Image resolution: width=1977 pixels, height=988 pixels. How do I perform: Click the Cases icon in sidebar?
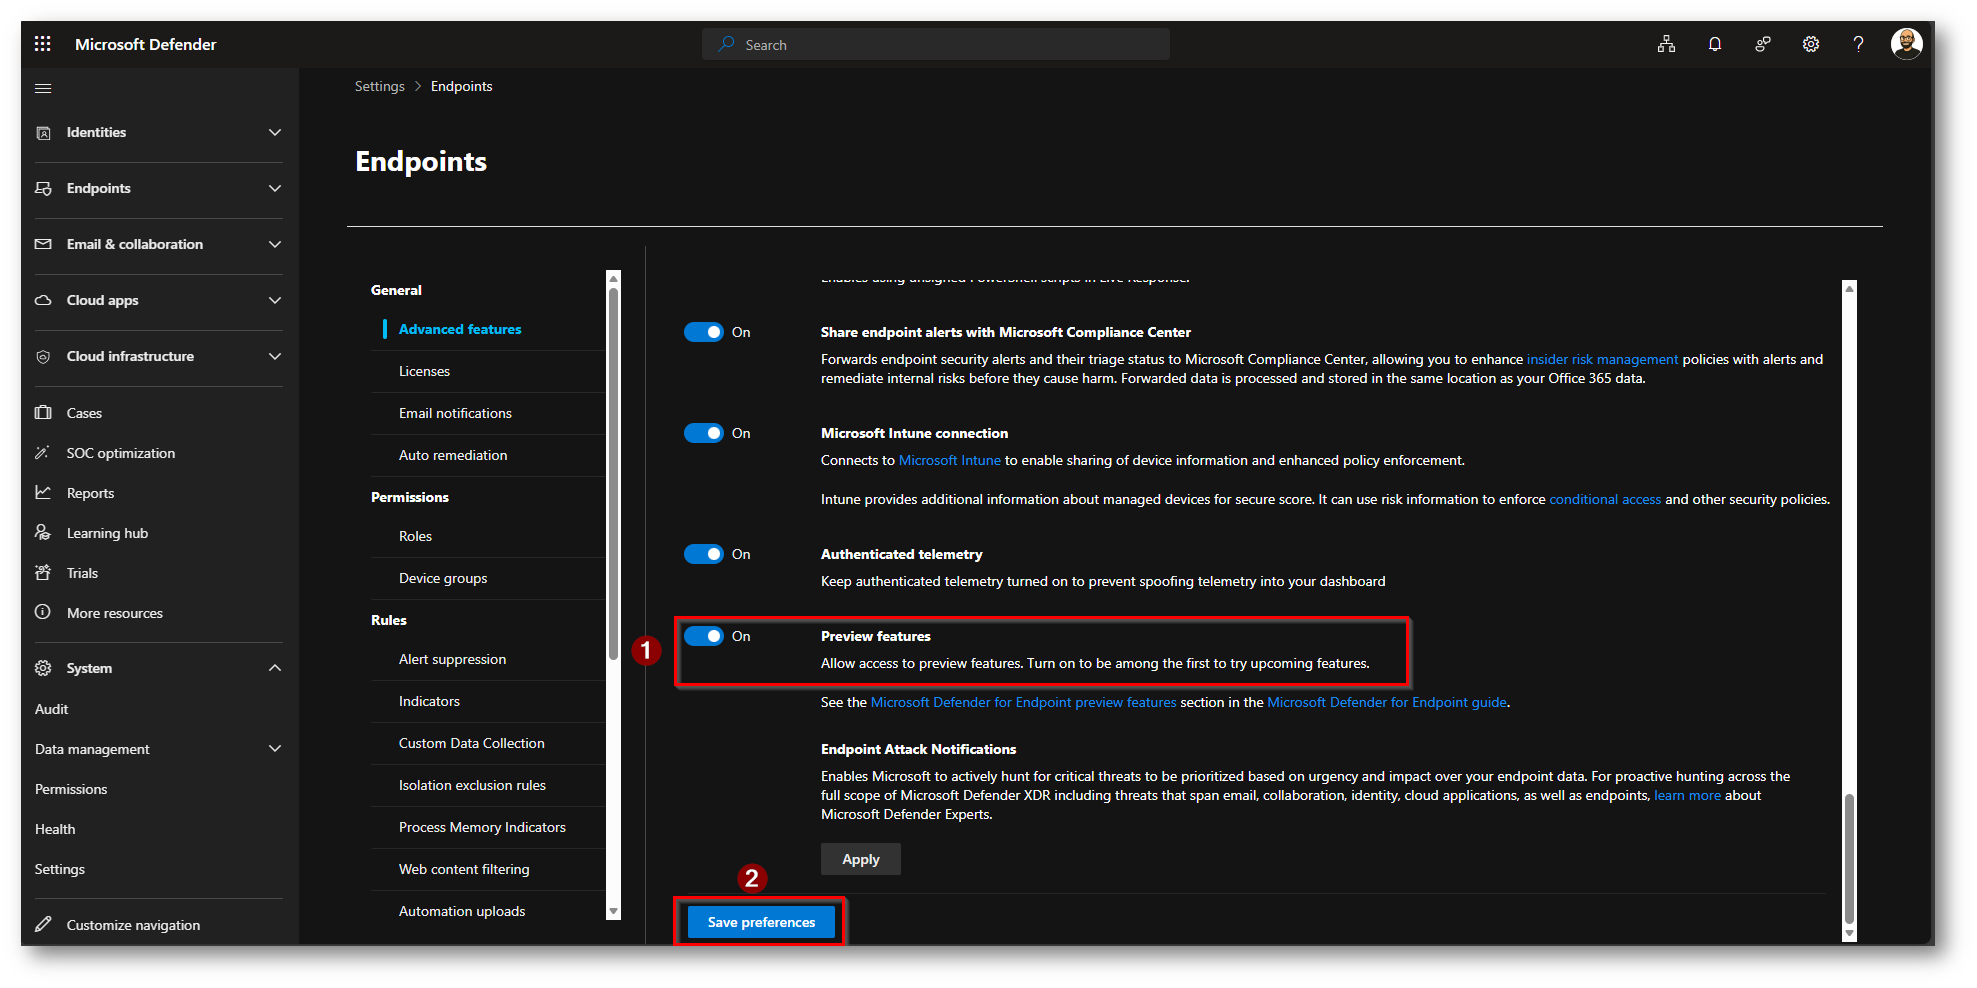coord(43,413)
